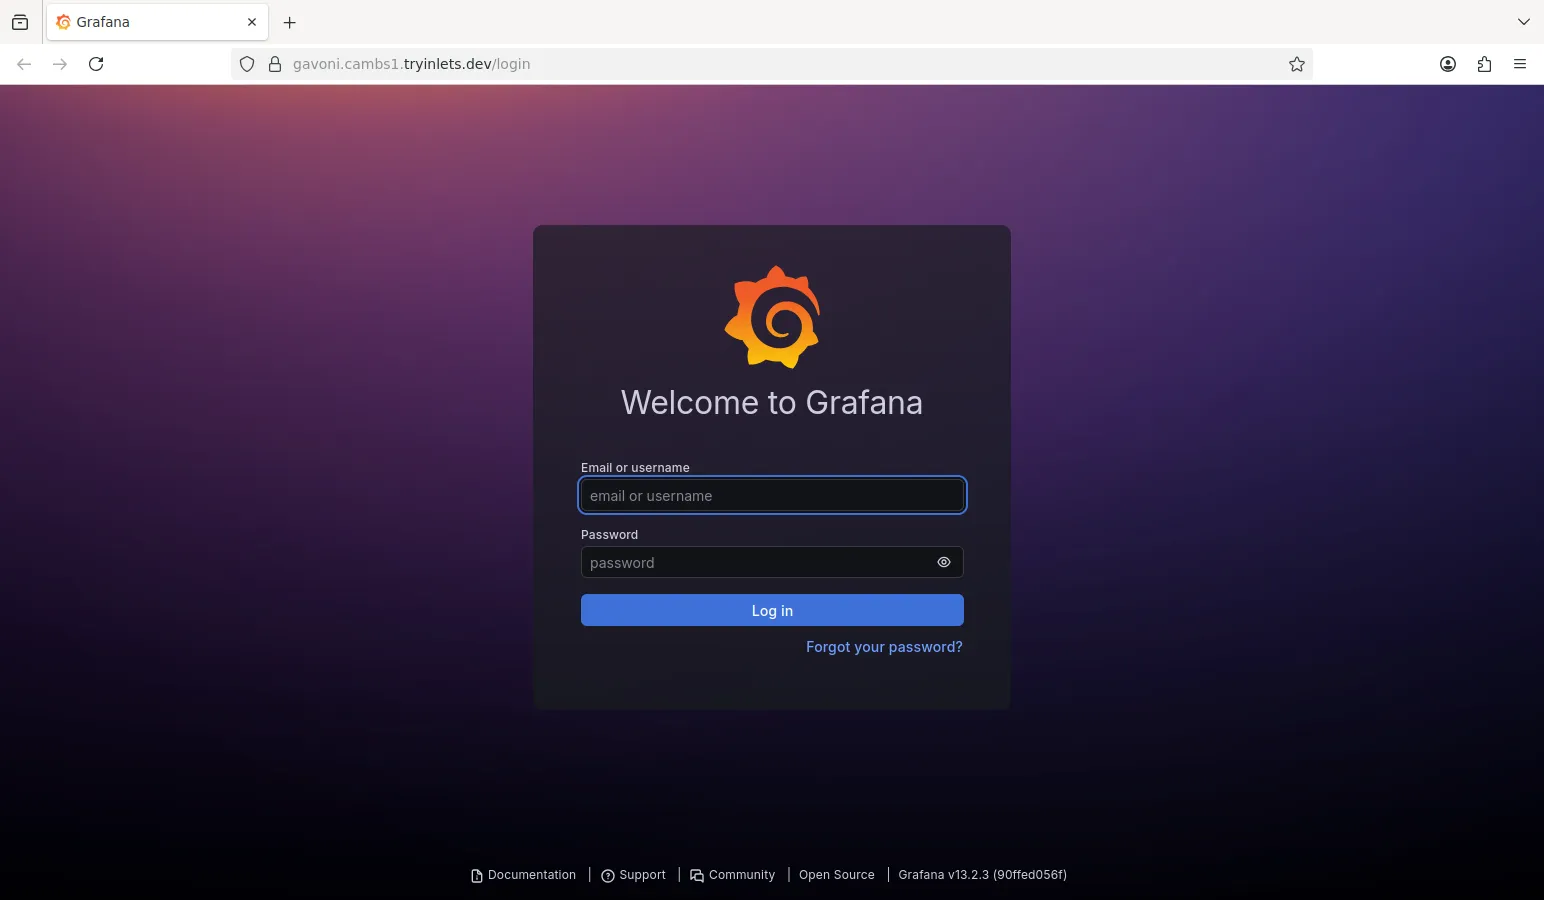Open Firefox recent browsing view icon

tap(20, 22)
